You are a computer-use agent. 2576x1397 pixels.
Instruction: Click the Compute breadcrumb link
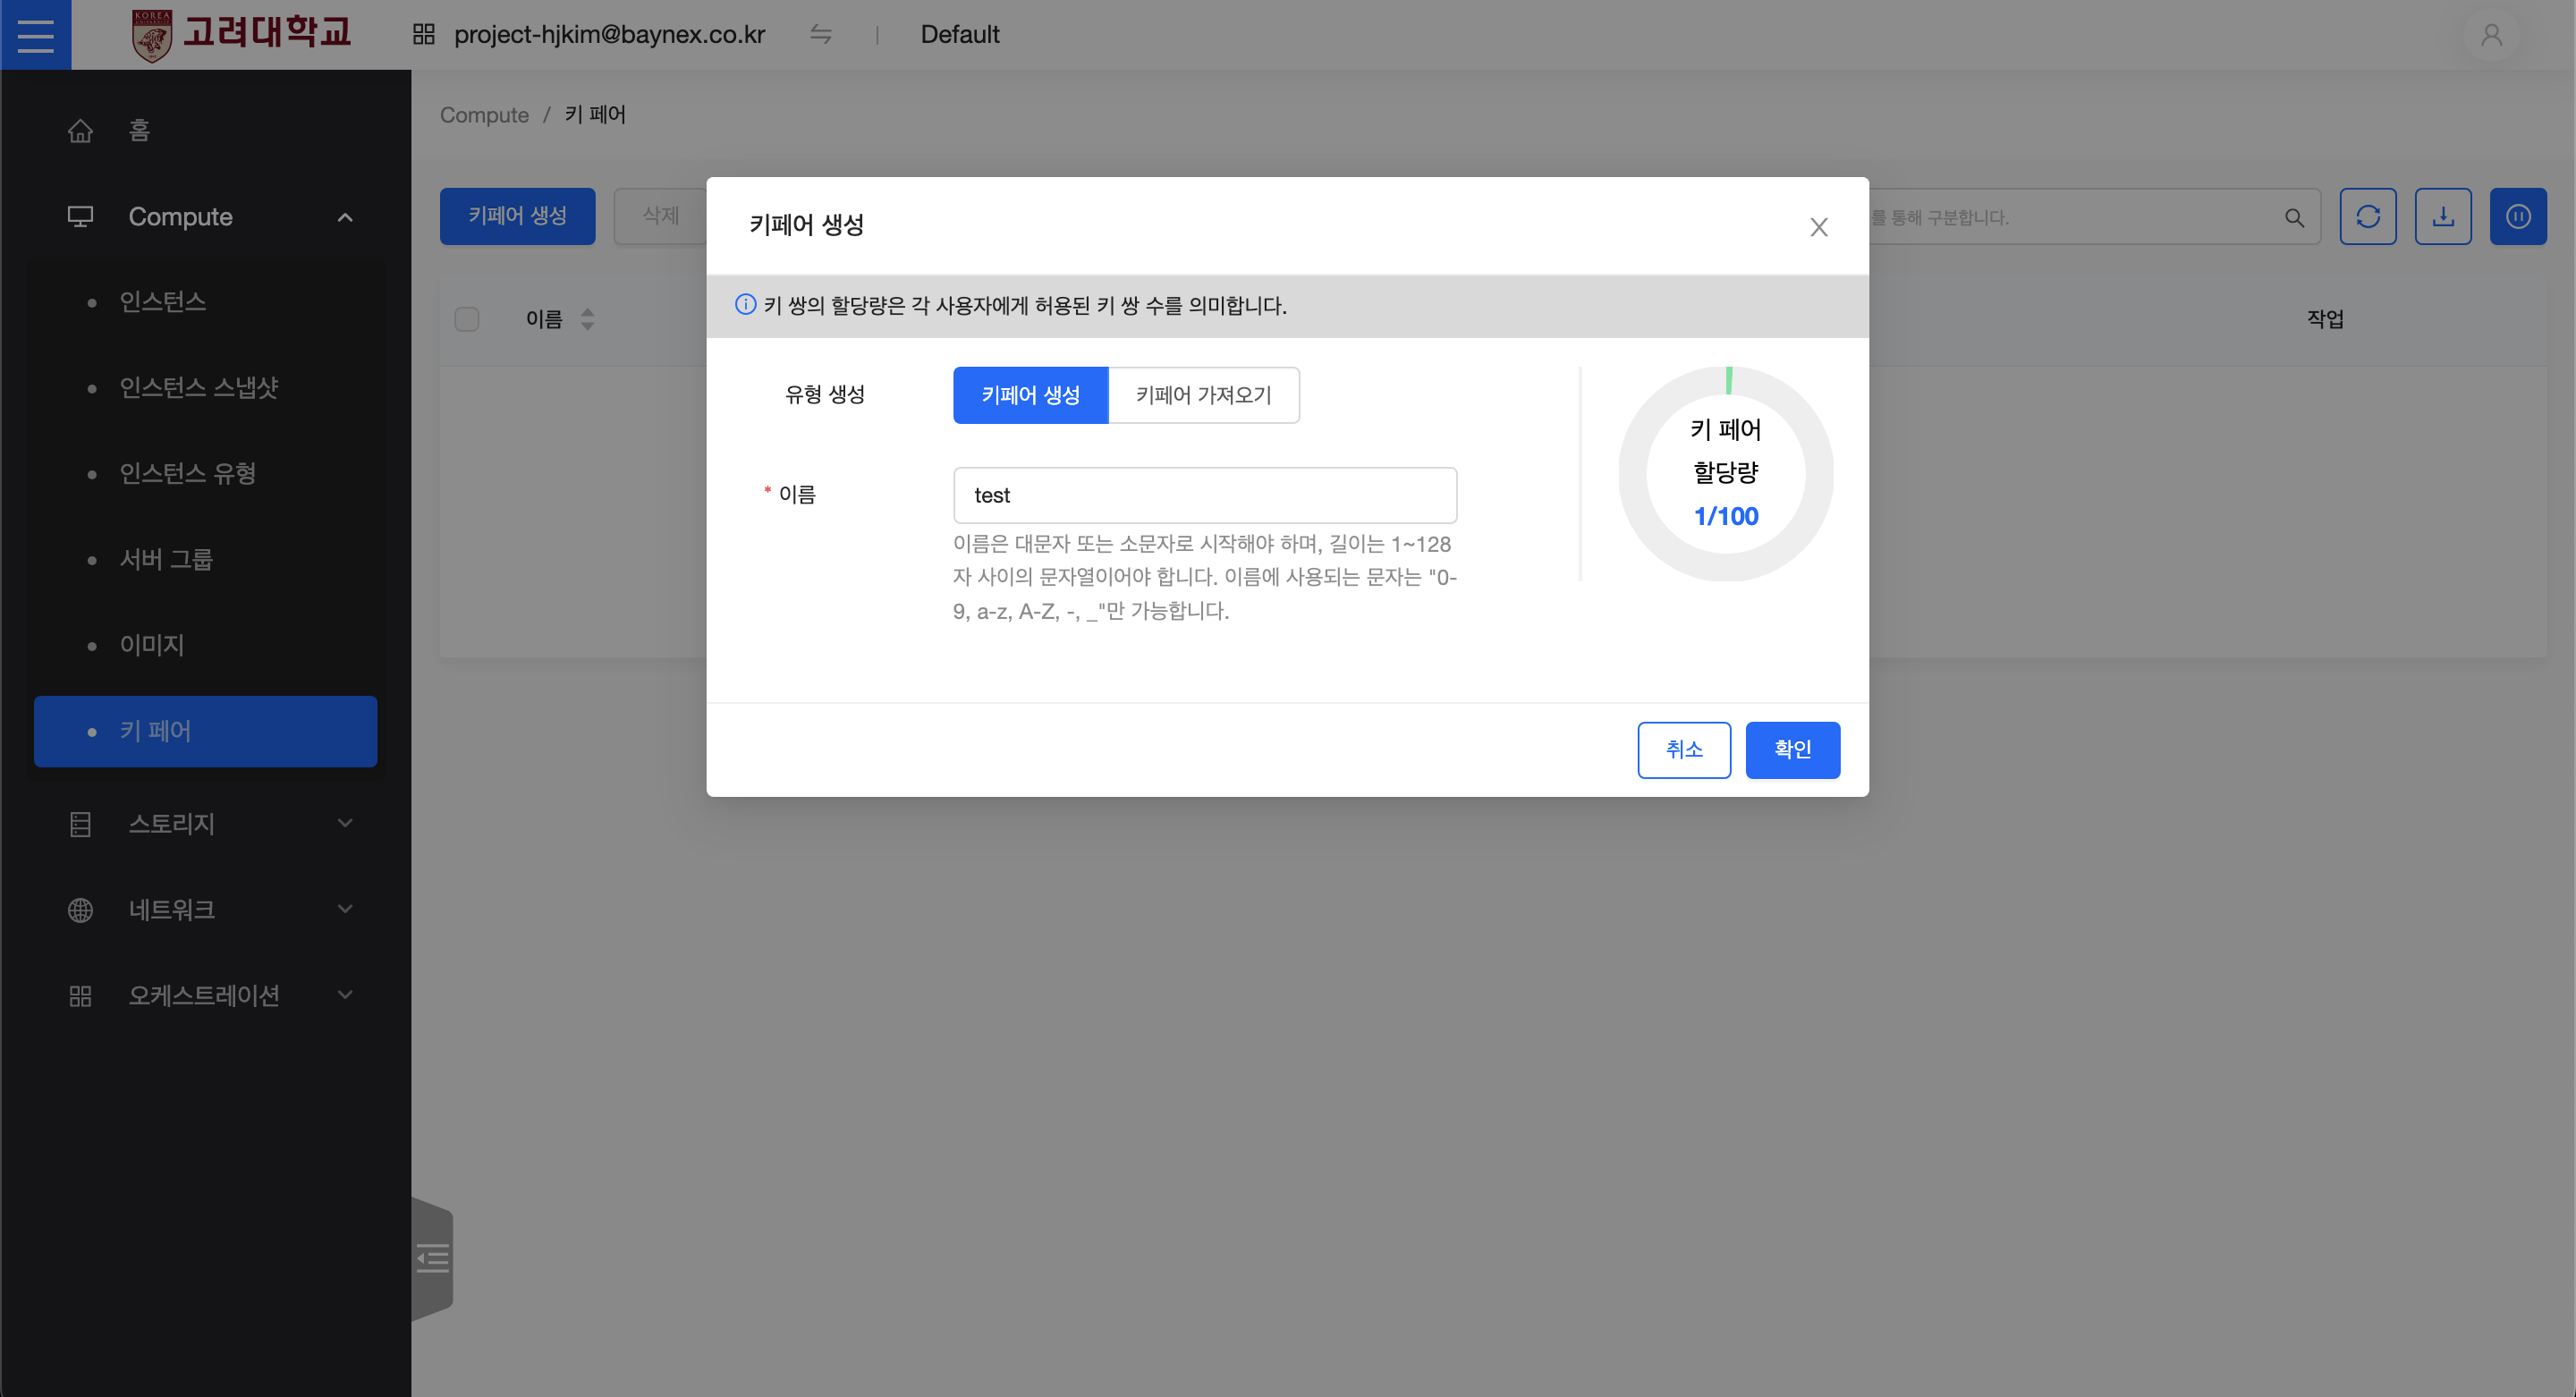click(x=484, y=115)
